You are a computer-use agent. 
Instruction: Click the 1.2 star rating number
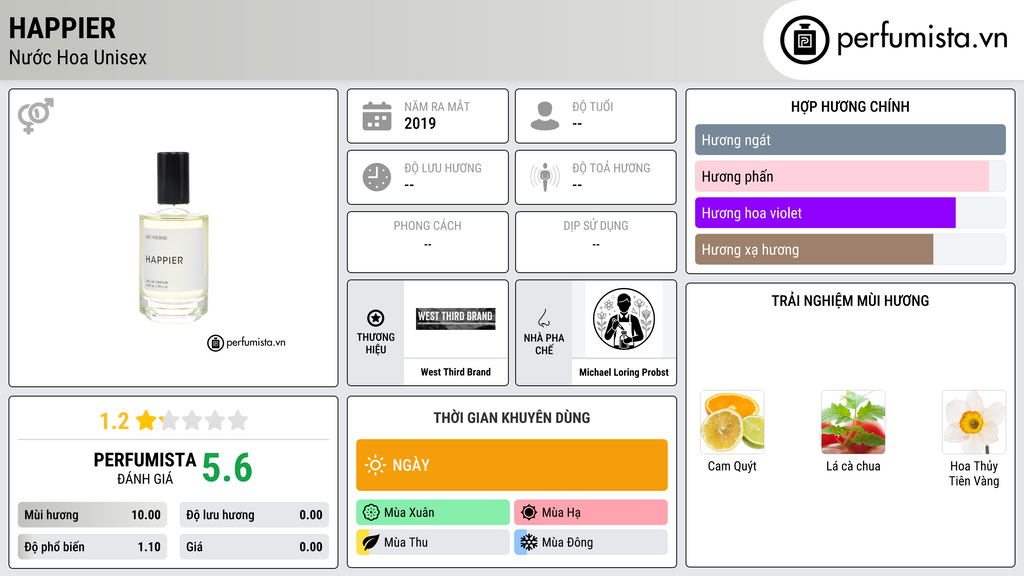pyautogui.click(x=114, y=421)
